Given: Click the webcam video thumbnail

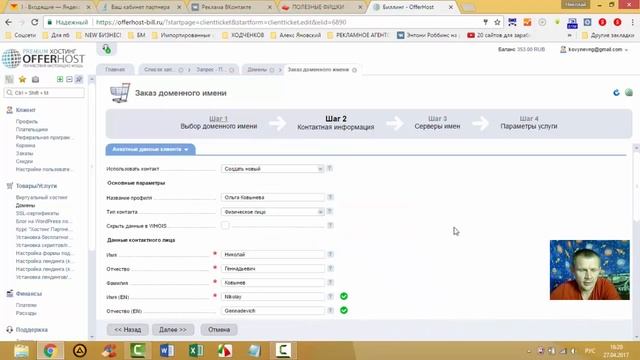Looking at the screenshot, I should coord(589,270).
